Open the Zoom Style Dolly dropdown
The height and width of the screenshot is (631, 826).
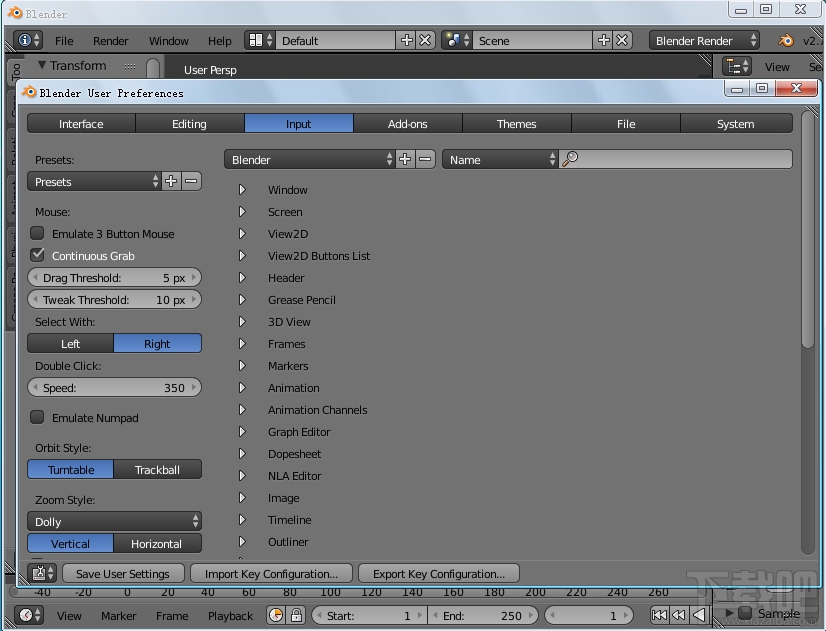click(x=113, y=521)
